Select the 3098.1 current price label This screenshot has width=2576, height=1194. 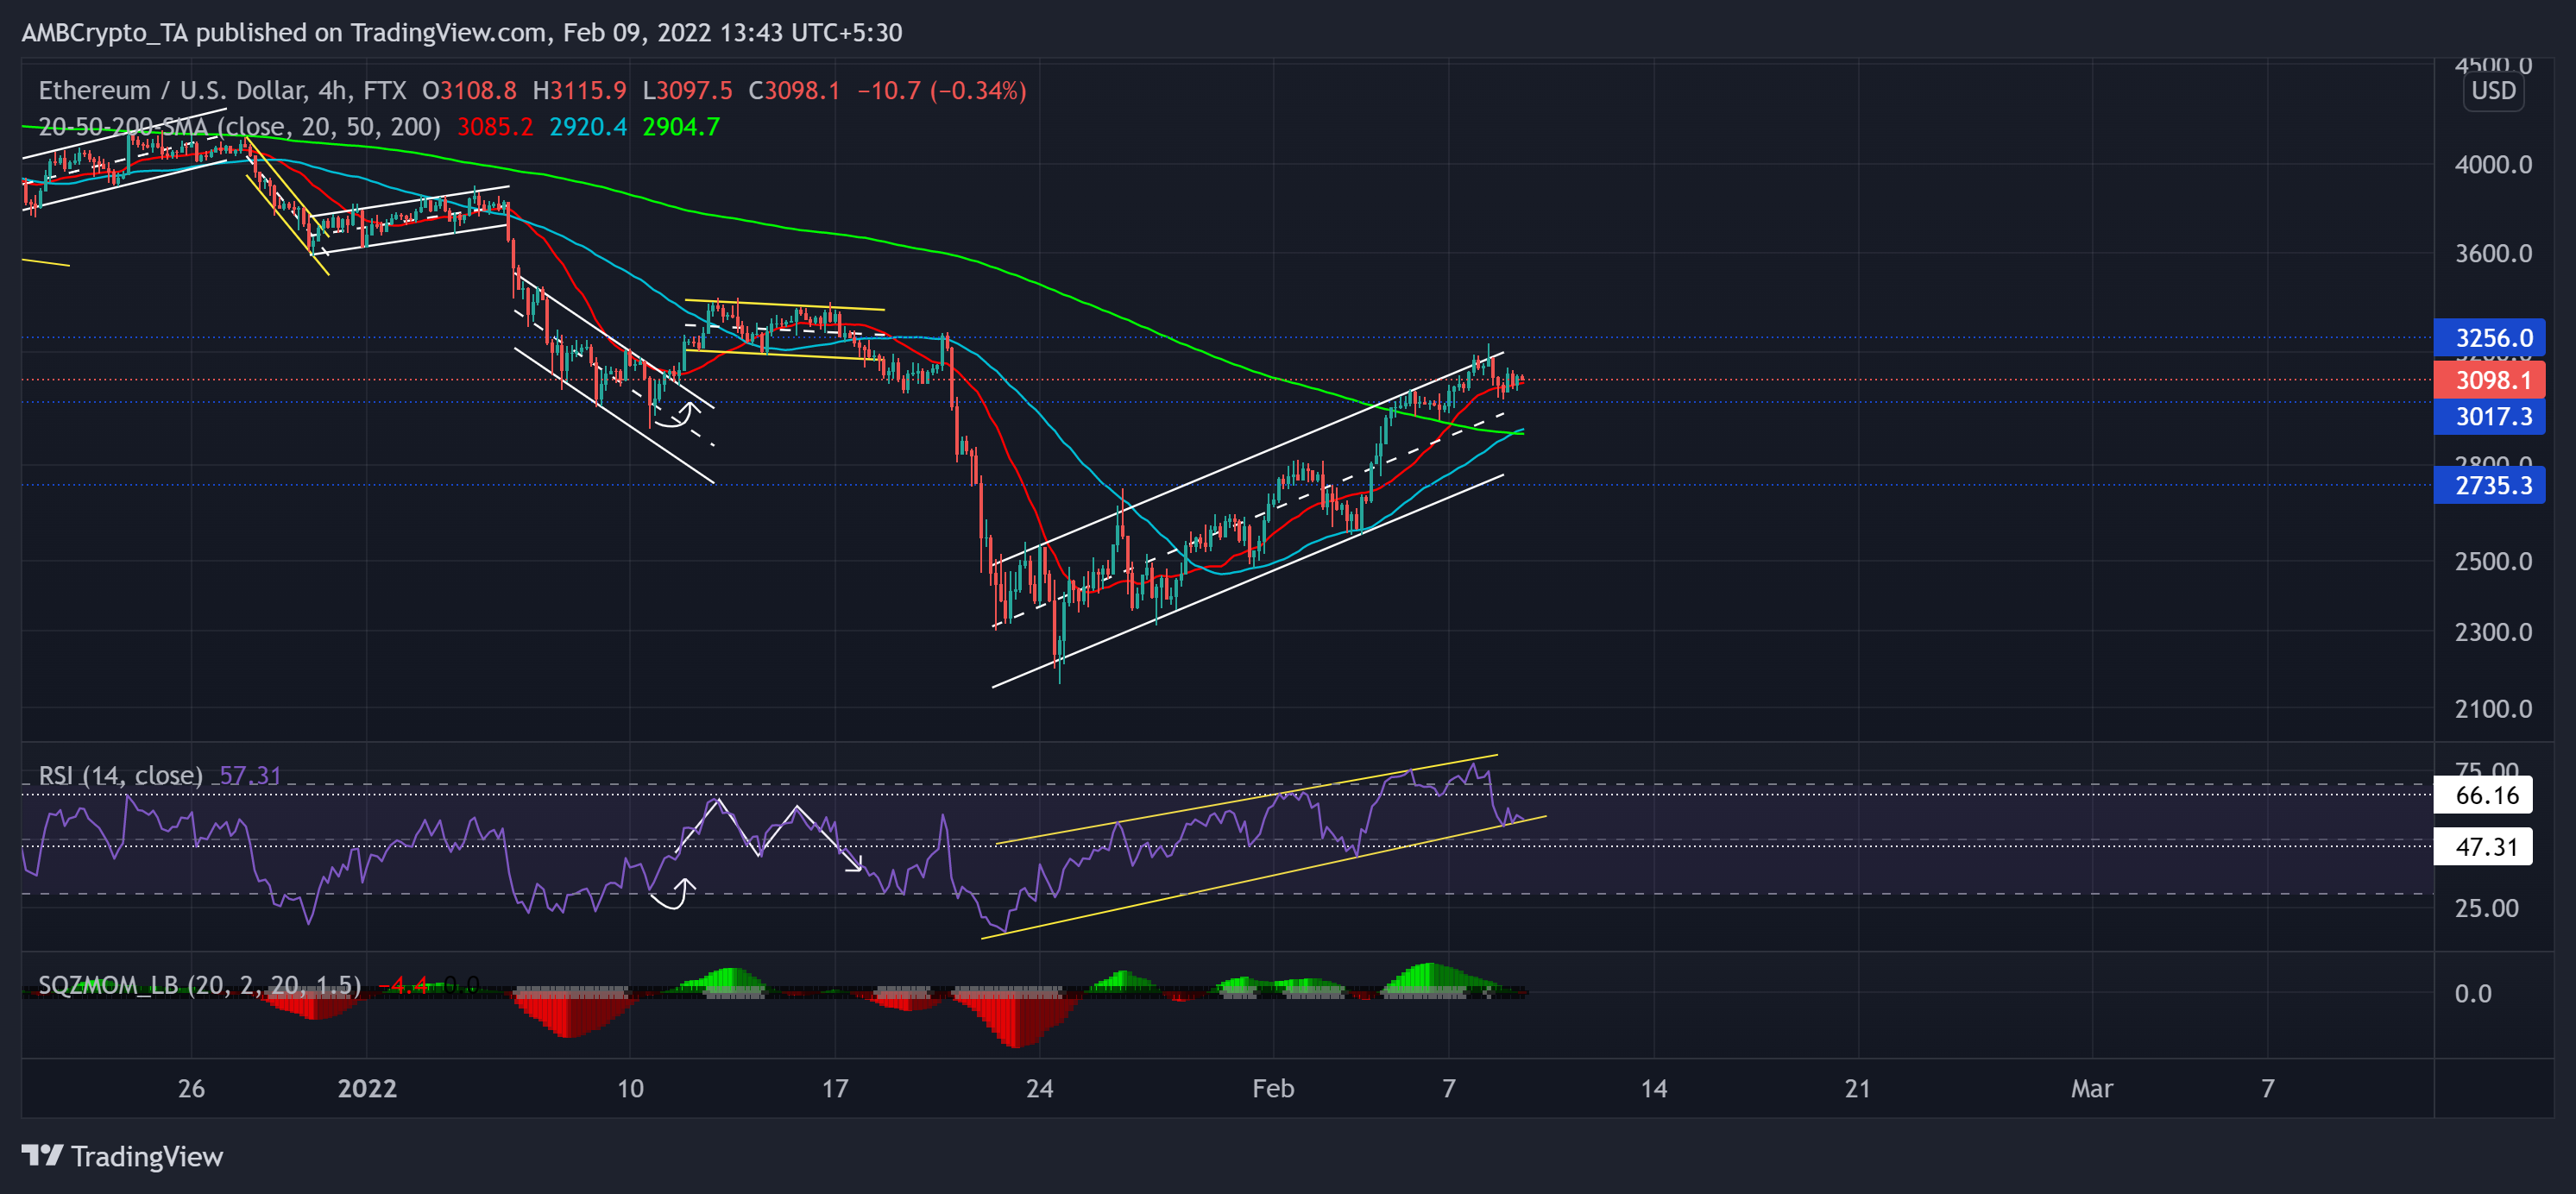coord(2490,380)
